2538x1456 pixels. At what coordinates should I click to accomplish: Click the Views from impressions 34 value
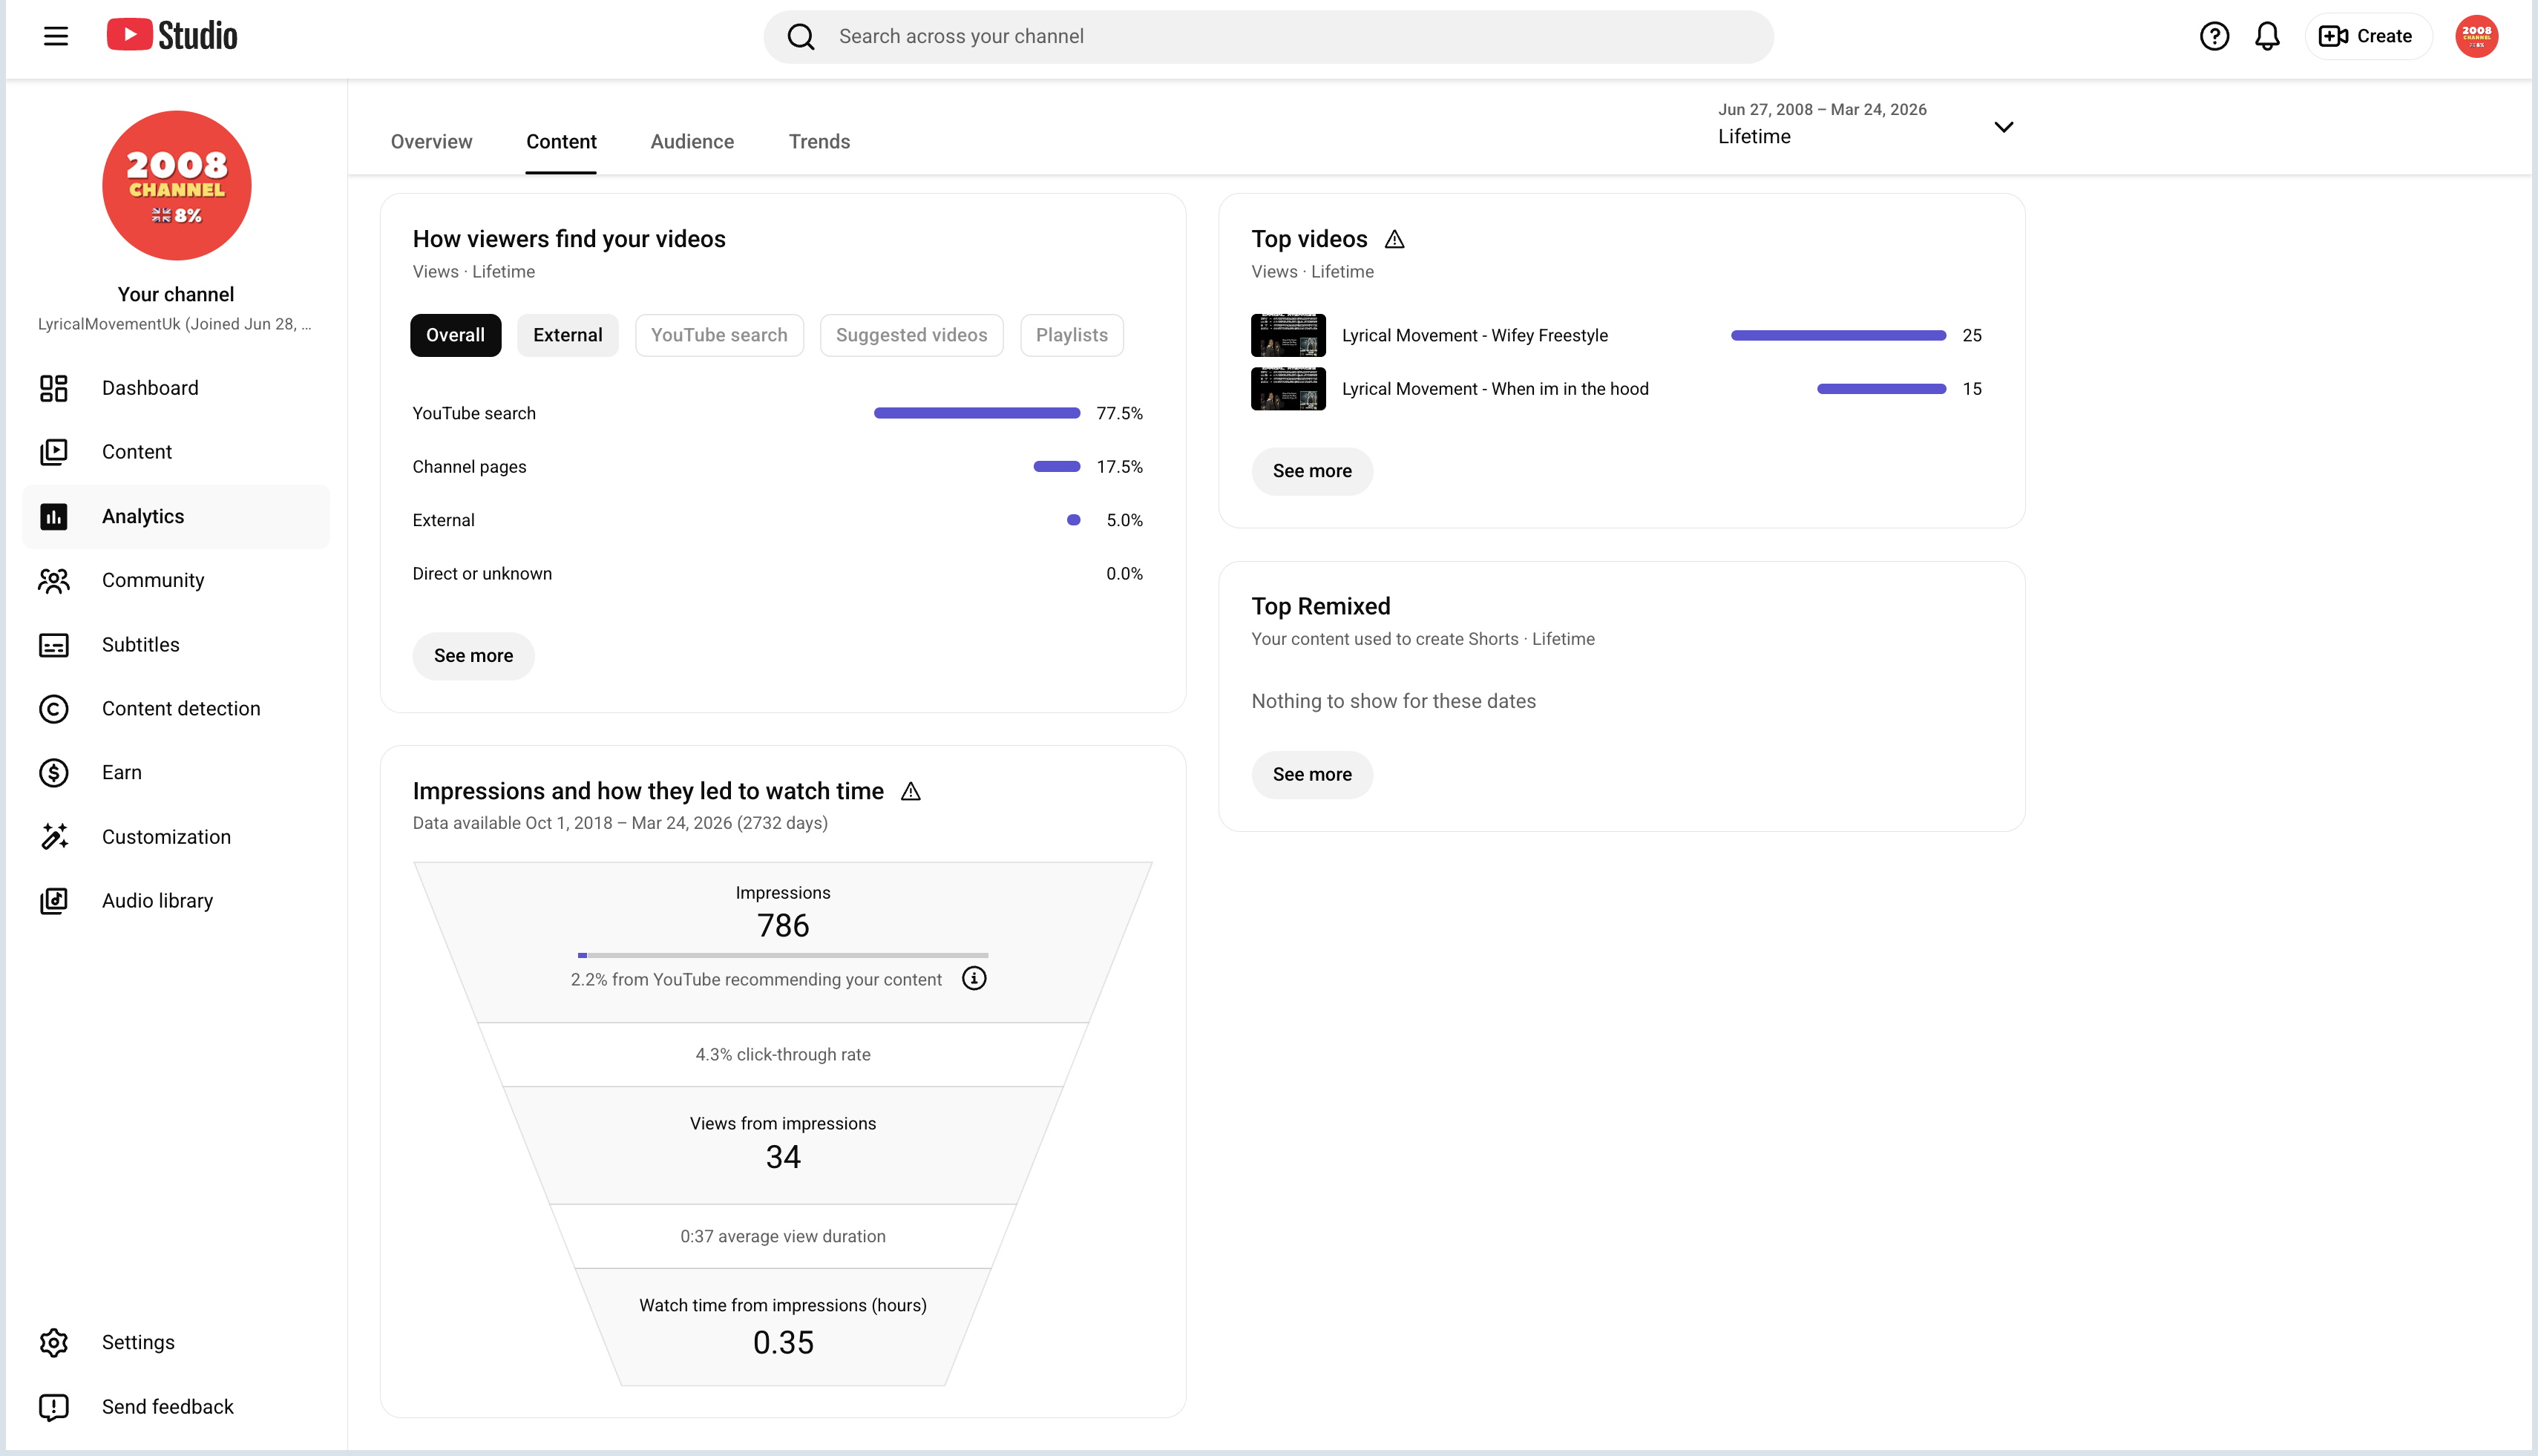click(783, 1157)
